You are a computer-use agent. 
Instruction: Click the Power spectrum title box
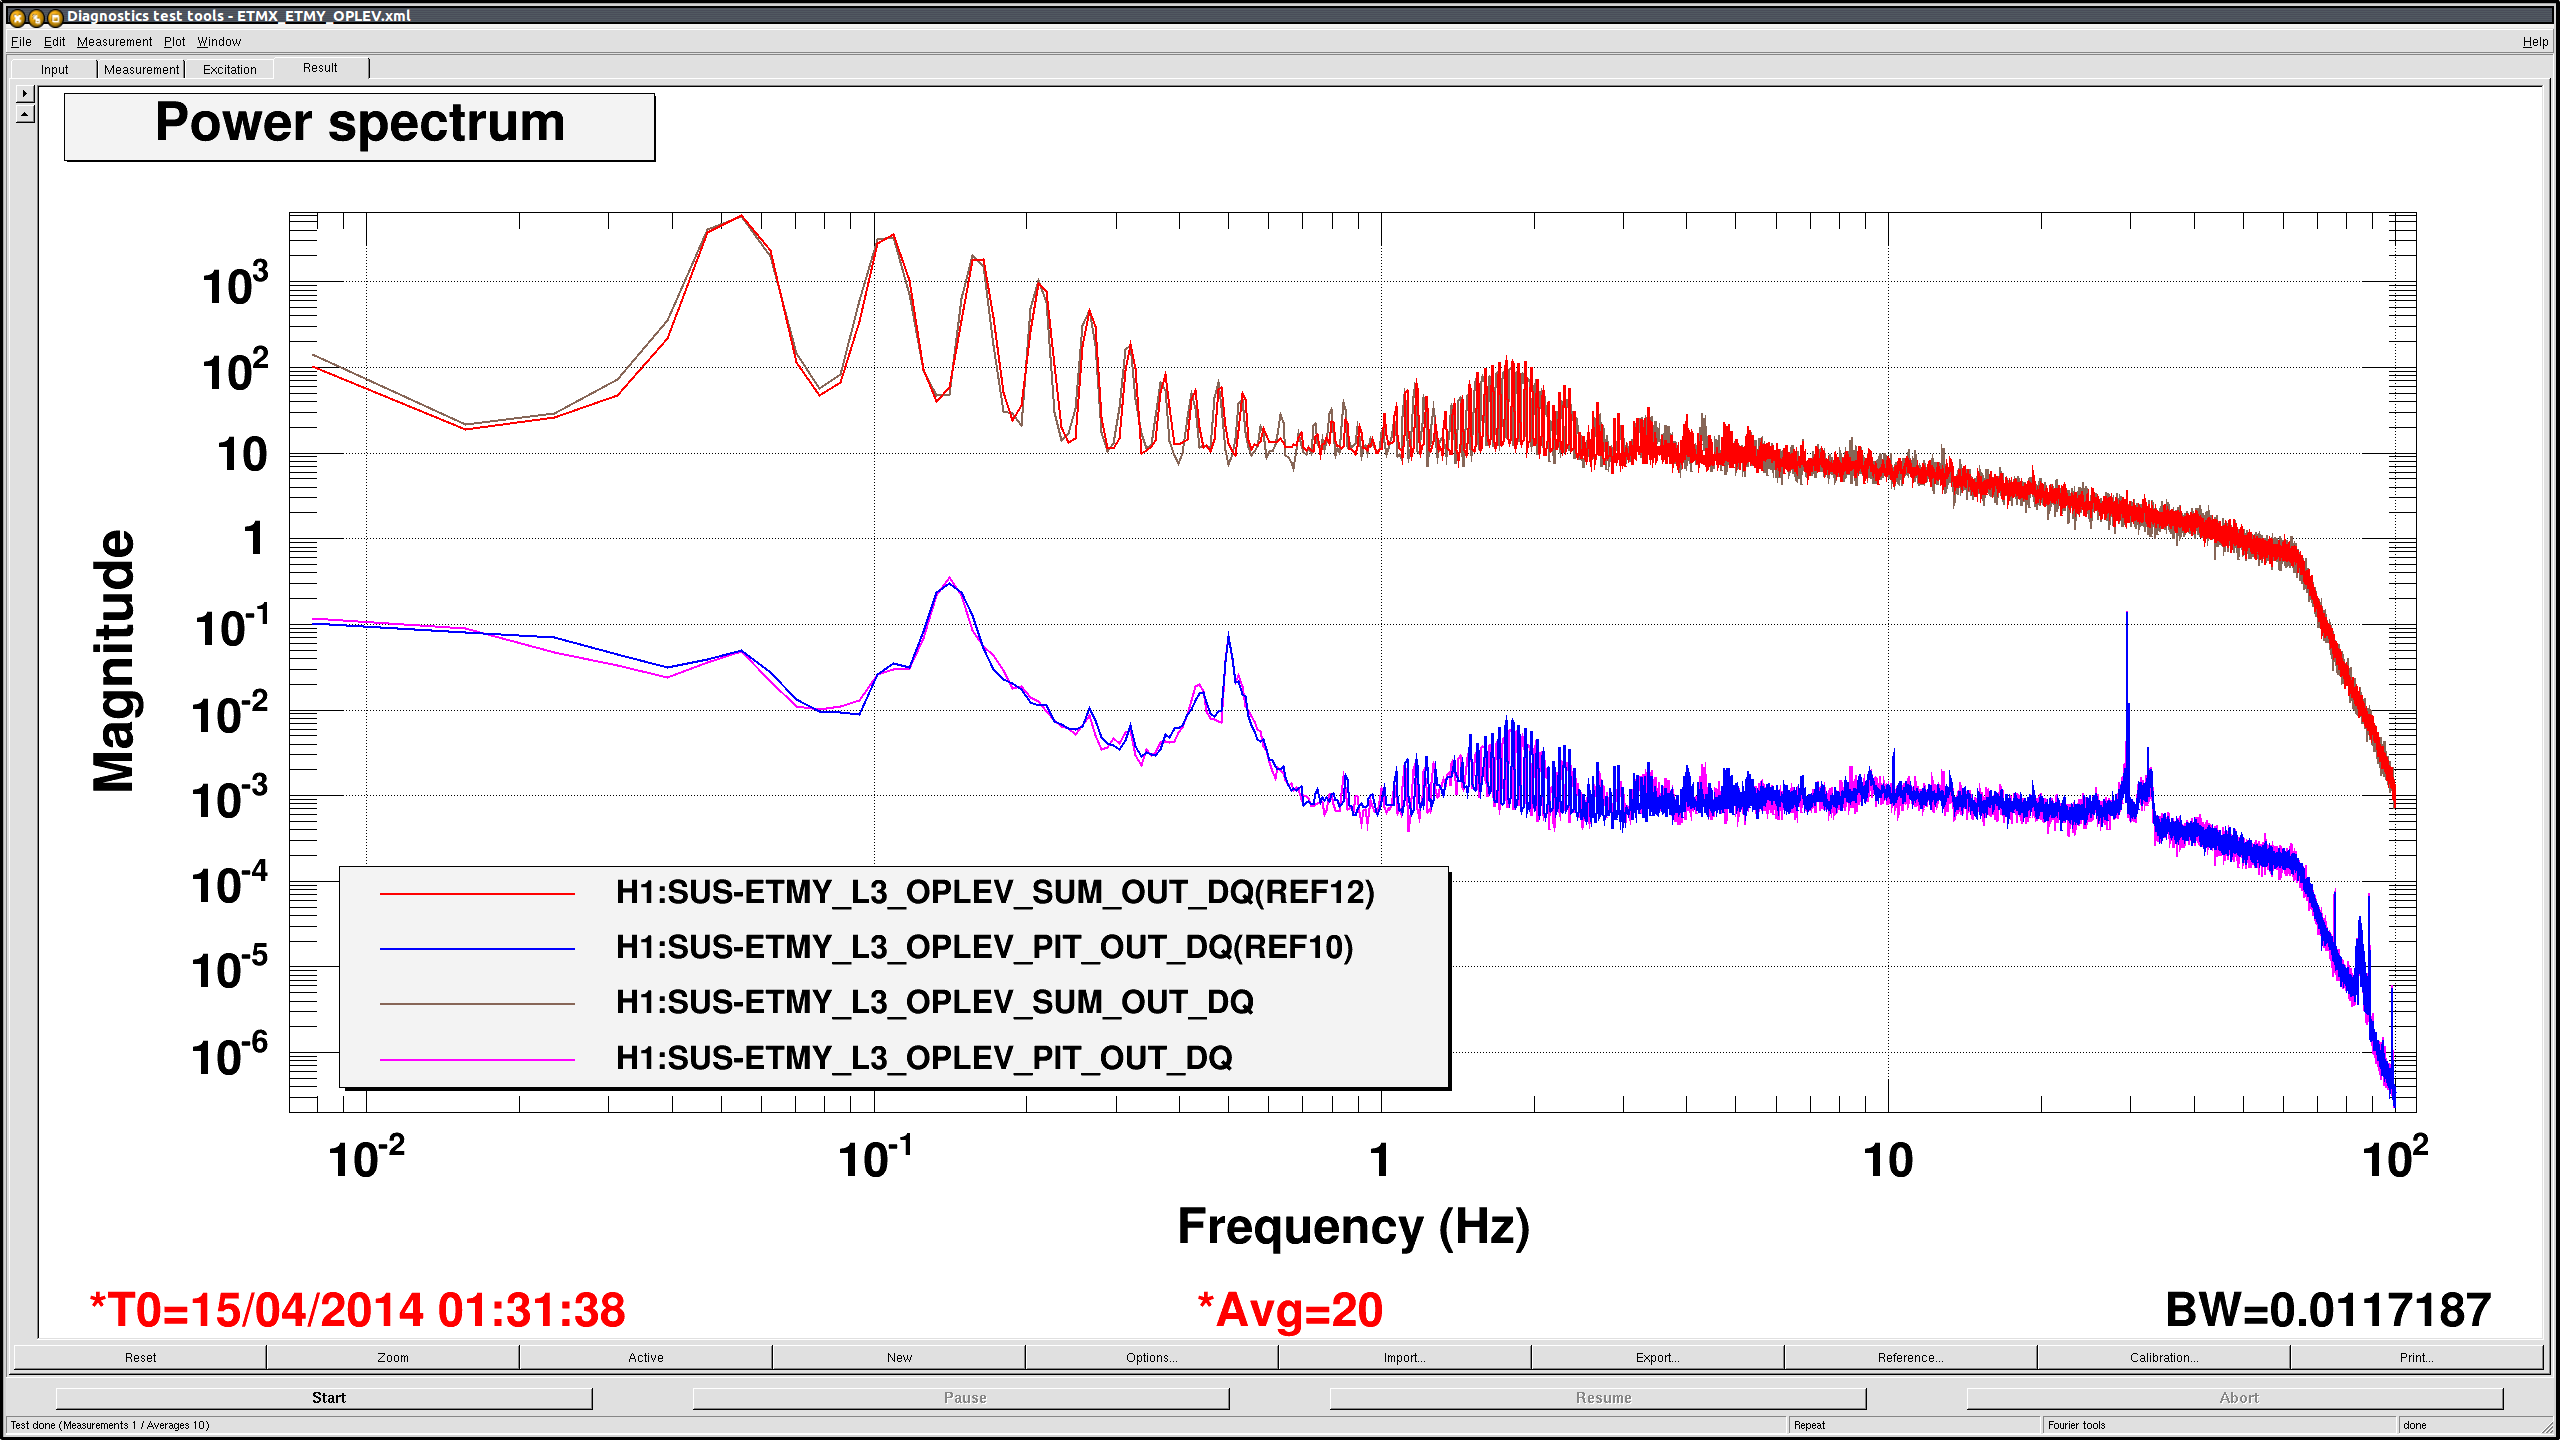point(360,126)
